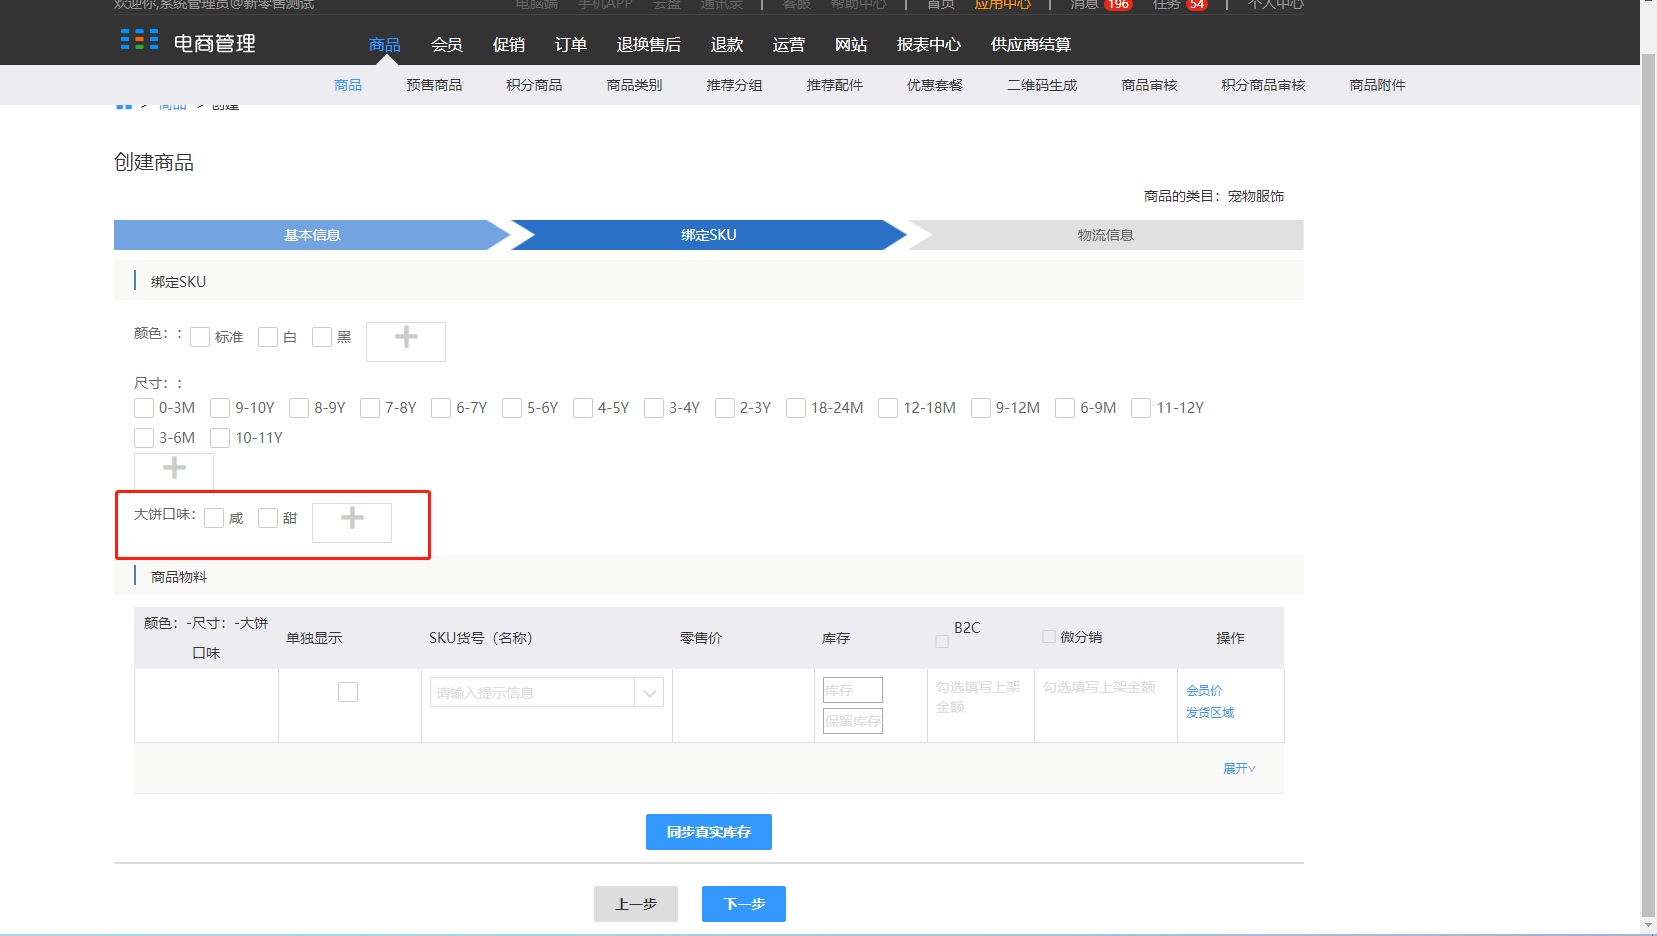1657x936 pixels.
Task: Tick the 黑 color checkbox
Action: point(322,337)
